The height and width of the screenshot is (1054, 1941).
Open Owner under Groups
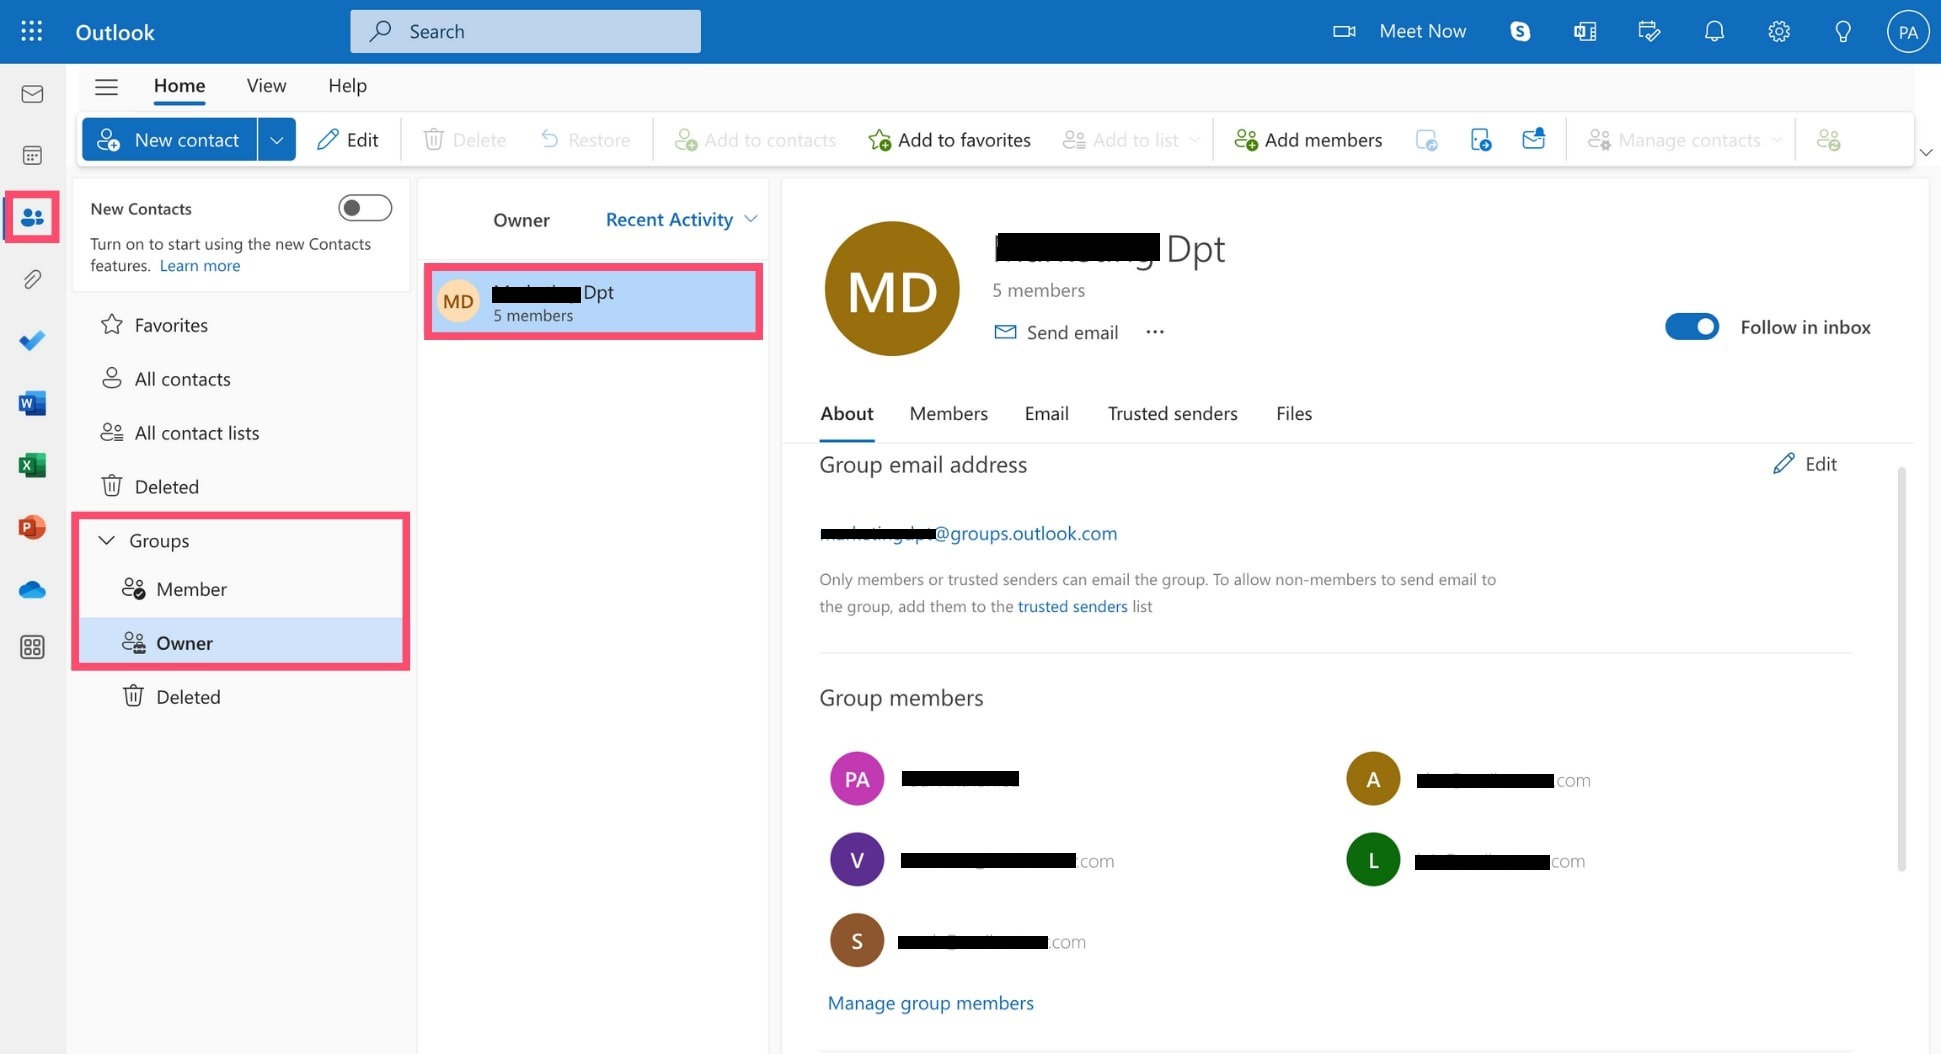click(240, 643)
